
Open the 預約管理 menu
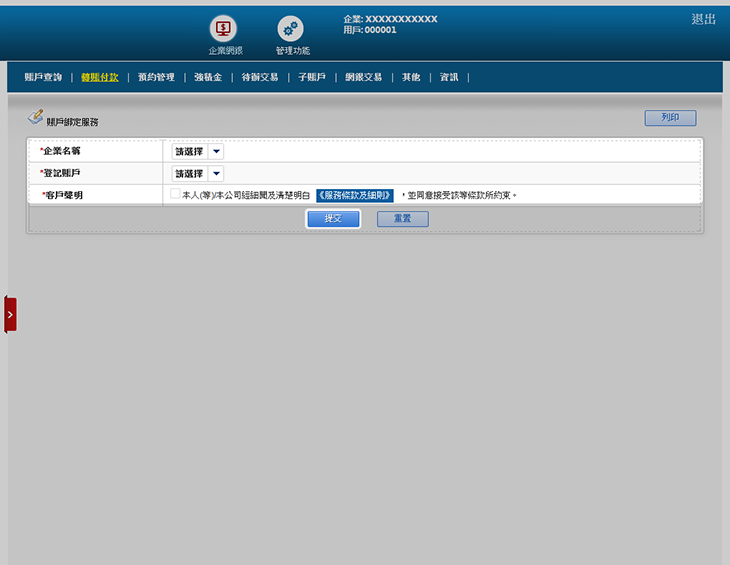156,77
